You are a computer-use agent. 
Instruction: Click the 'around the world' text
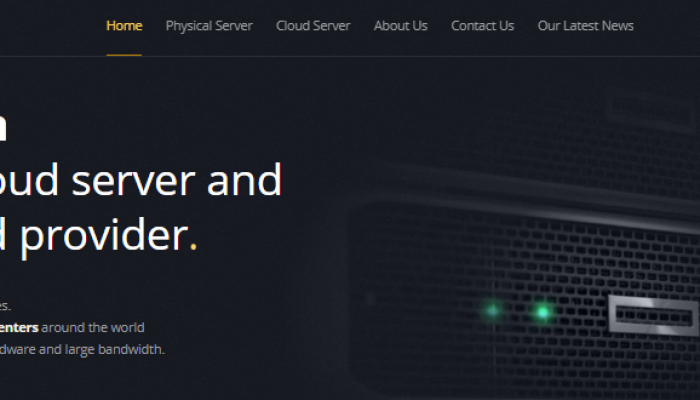click(x=93, y=328)
